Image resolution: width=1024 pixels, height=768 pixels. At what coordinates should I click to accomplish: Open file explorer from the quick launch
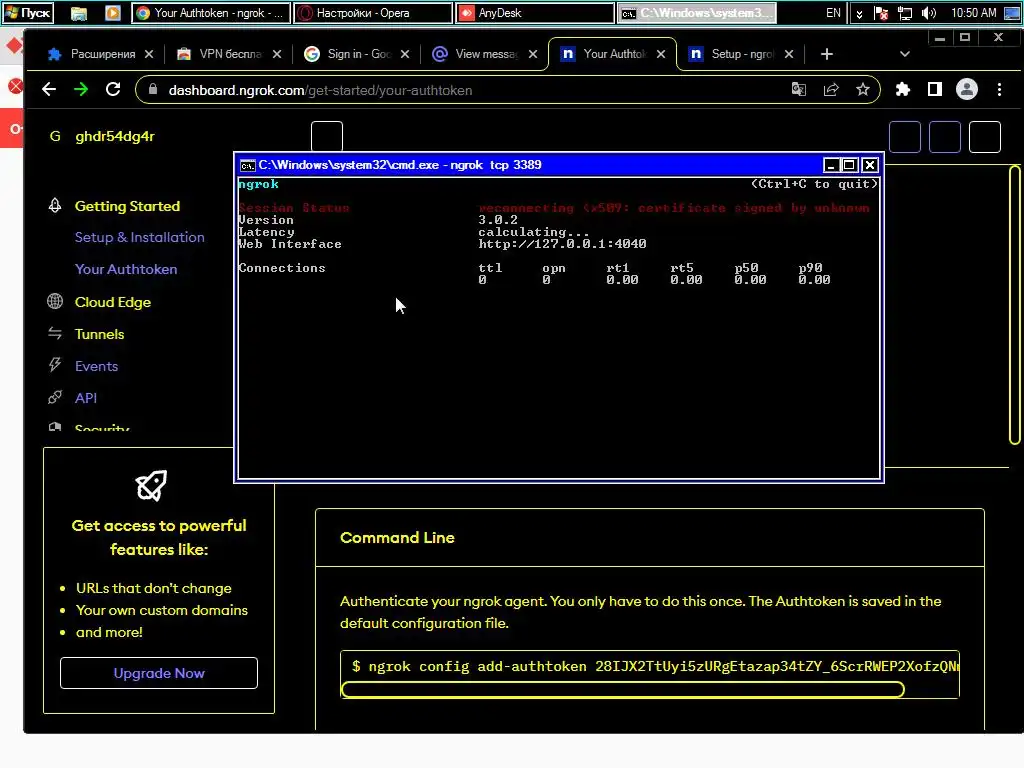(79, 13)
